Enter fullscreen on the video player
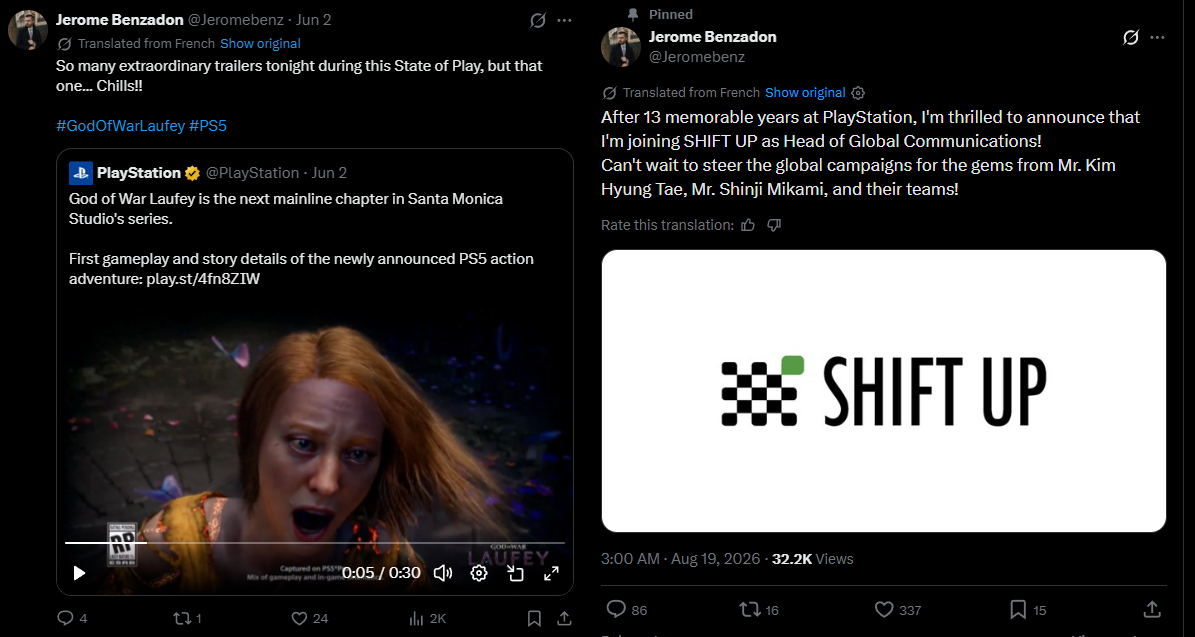1195x637 pixels. tap(551, 573)
